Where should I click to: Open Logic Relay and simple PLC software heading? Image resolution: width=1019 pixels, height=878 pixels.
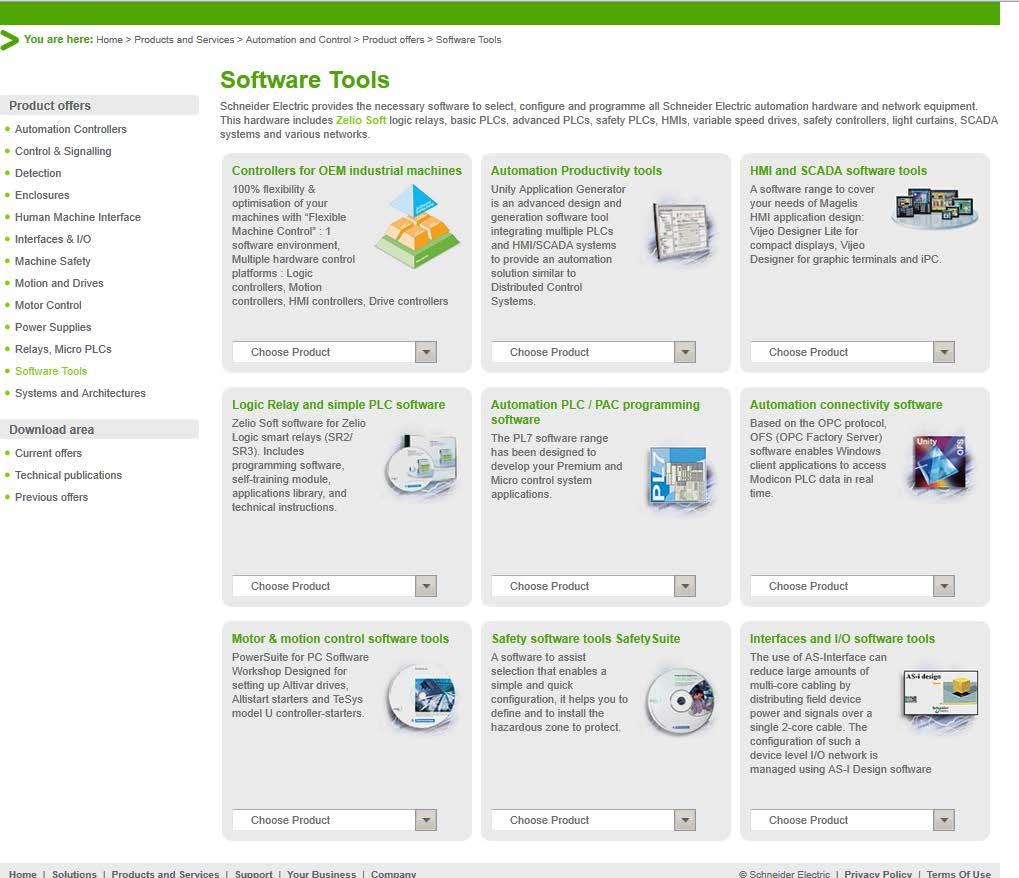click(339, 405)
